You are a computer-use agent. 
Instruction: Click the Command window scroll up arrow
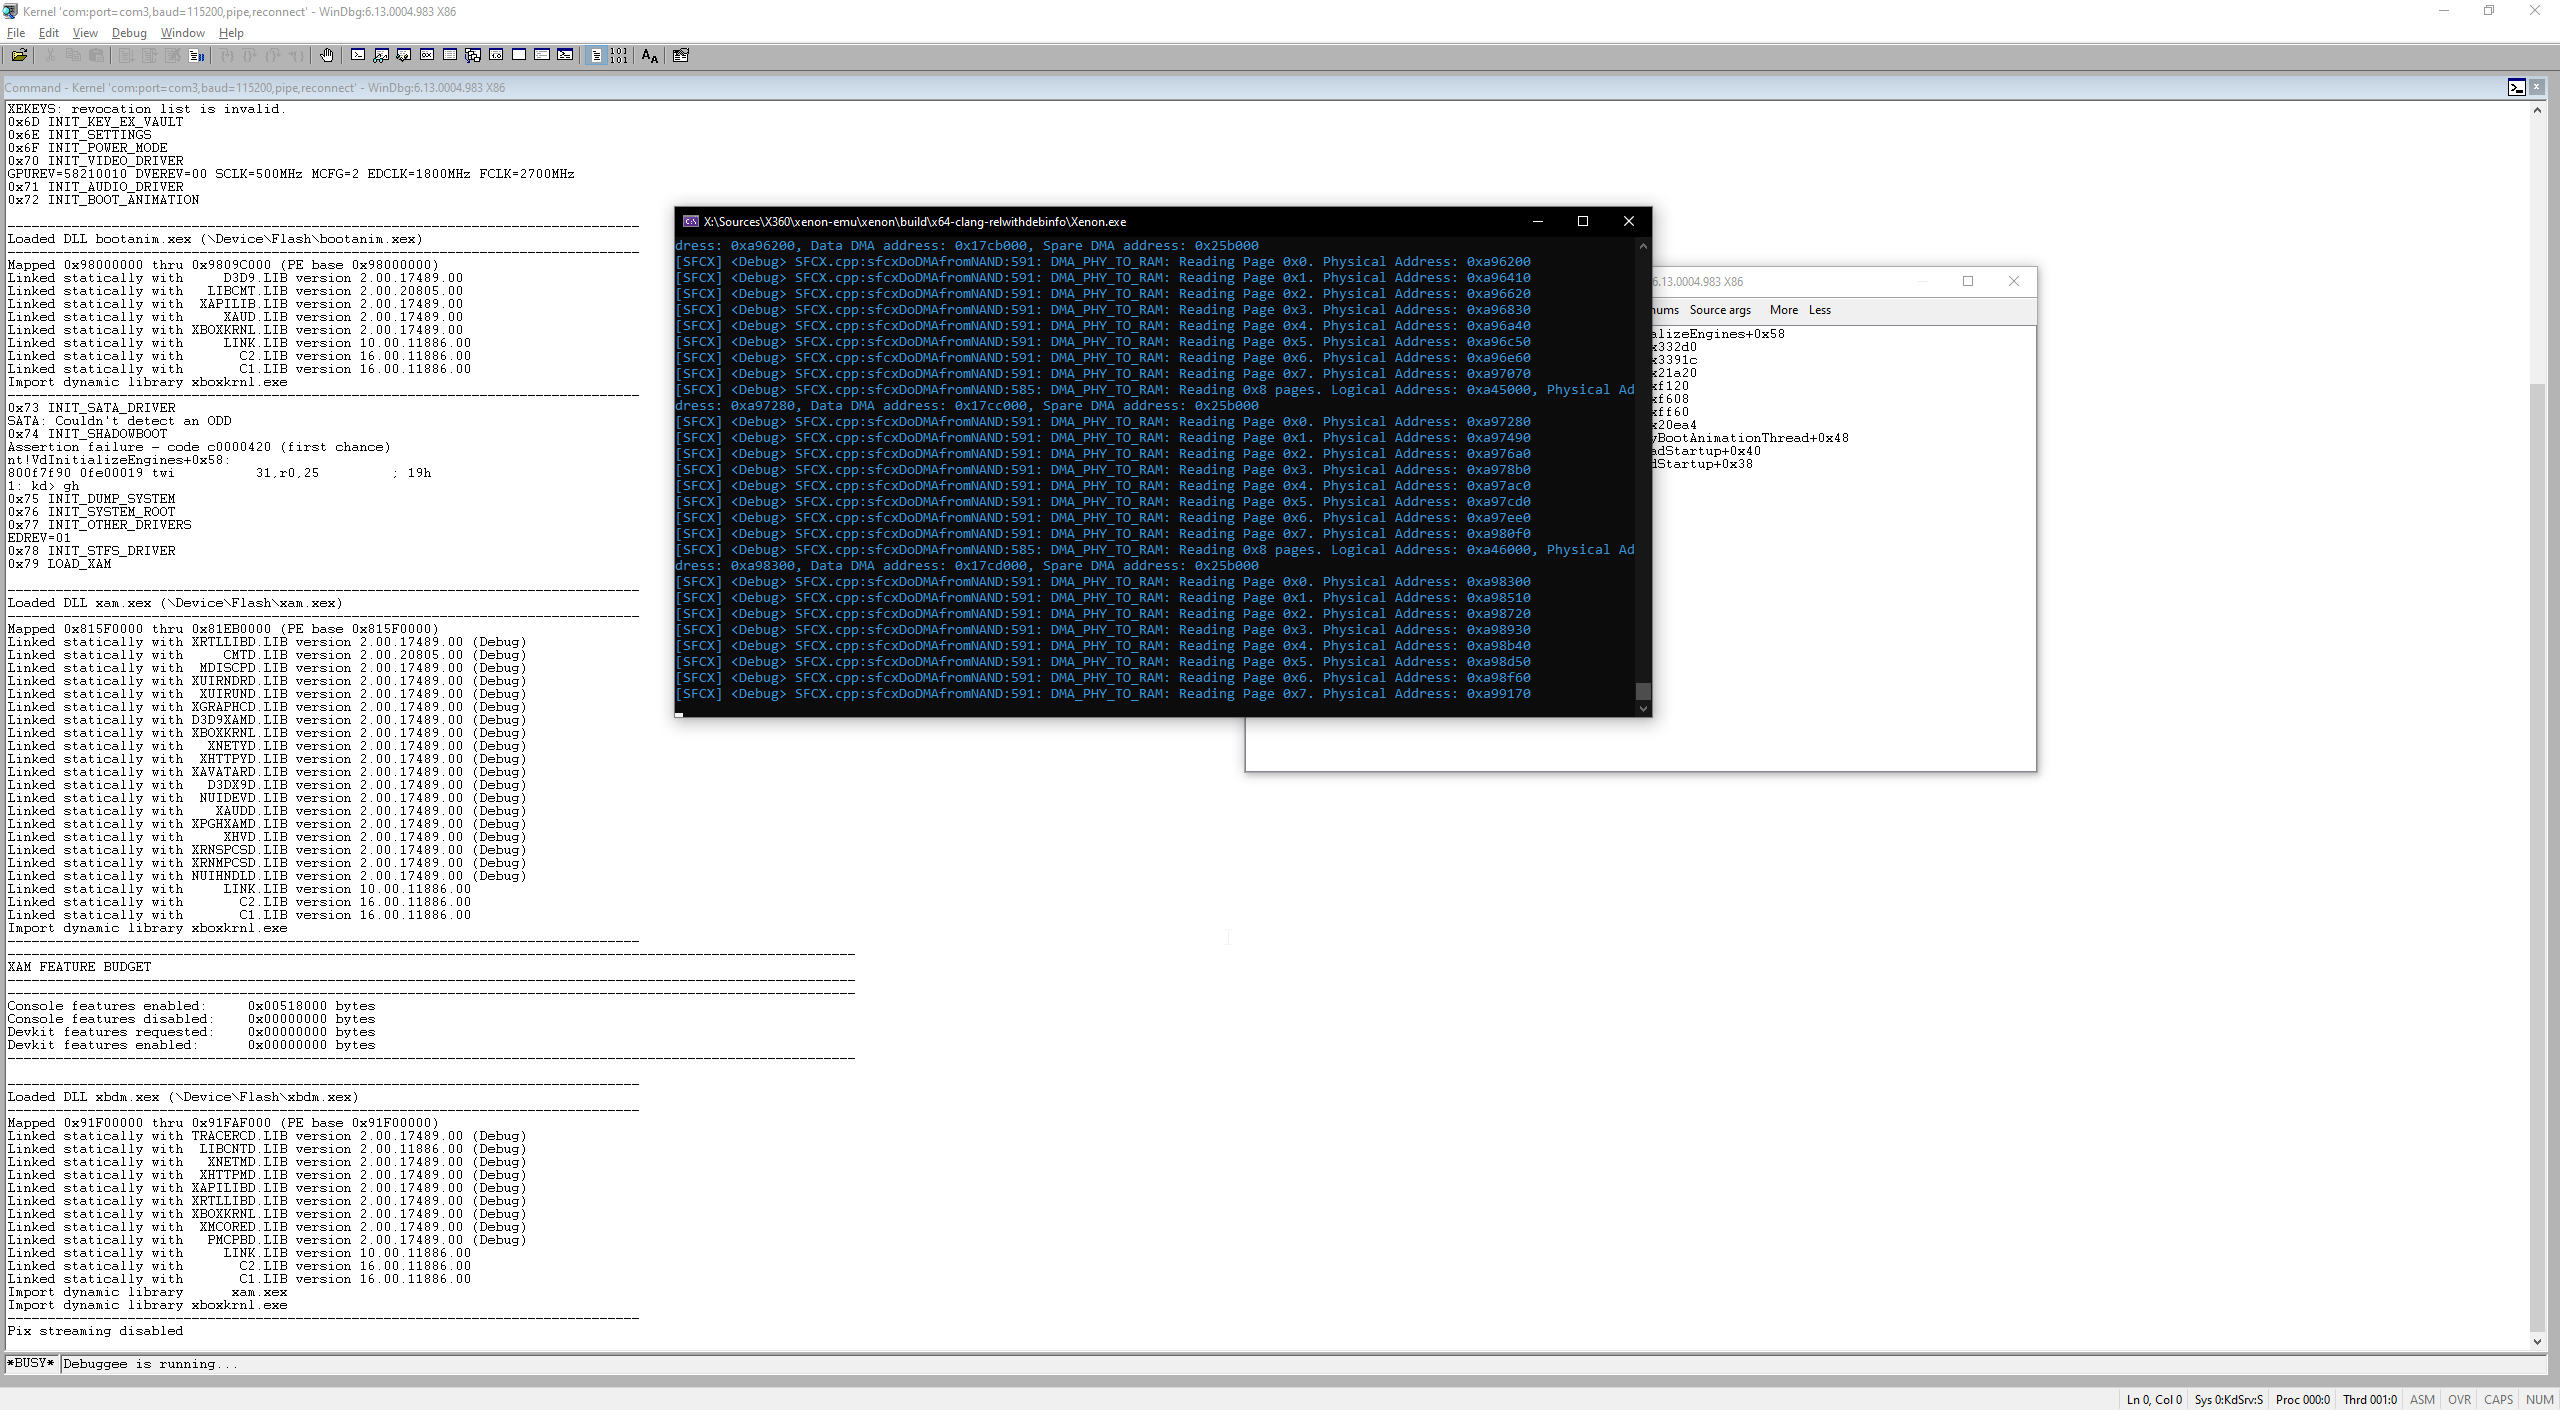2537,109
